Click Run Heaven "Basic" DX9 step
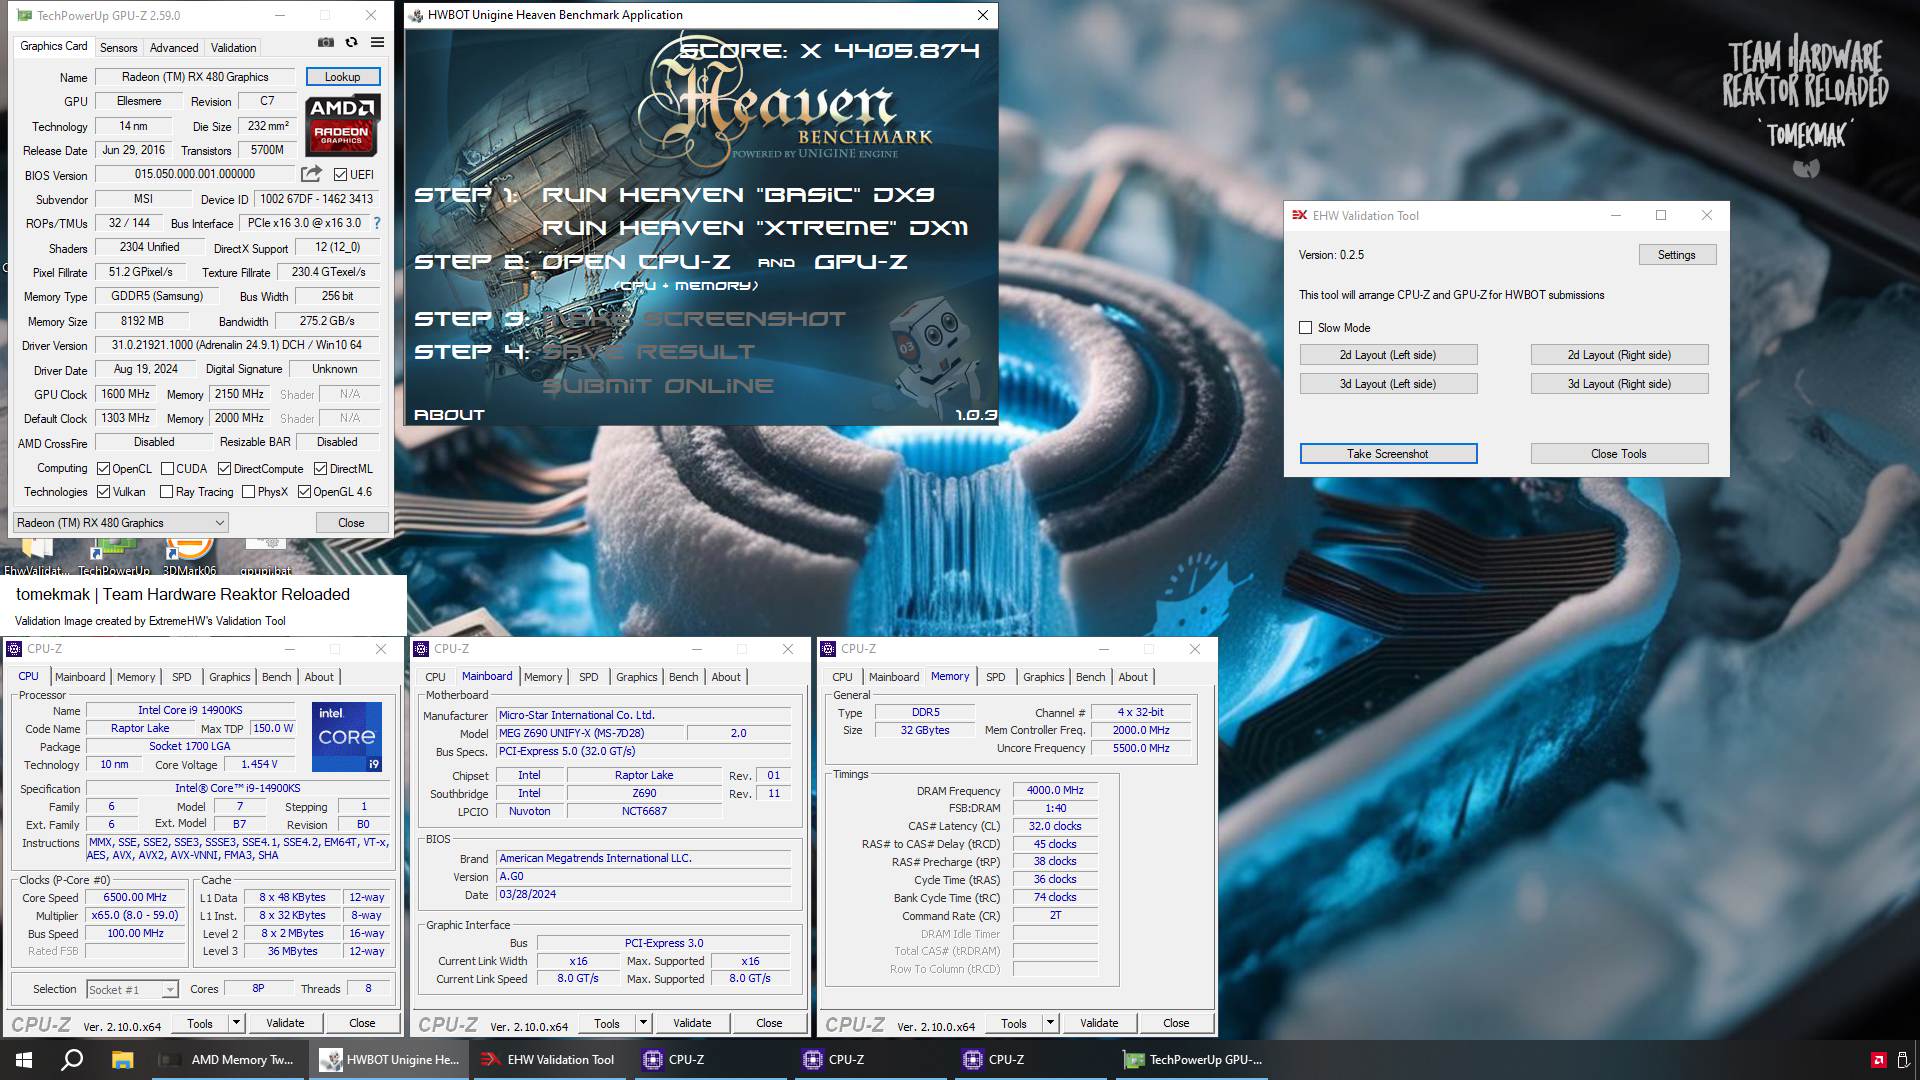Screen dimensions: 1920x1080 click(x=738, y=195)
